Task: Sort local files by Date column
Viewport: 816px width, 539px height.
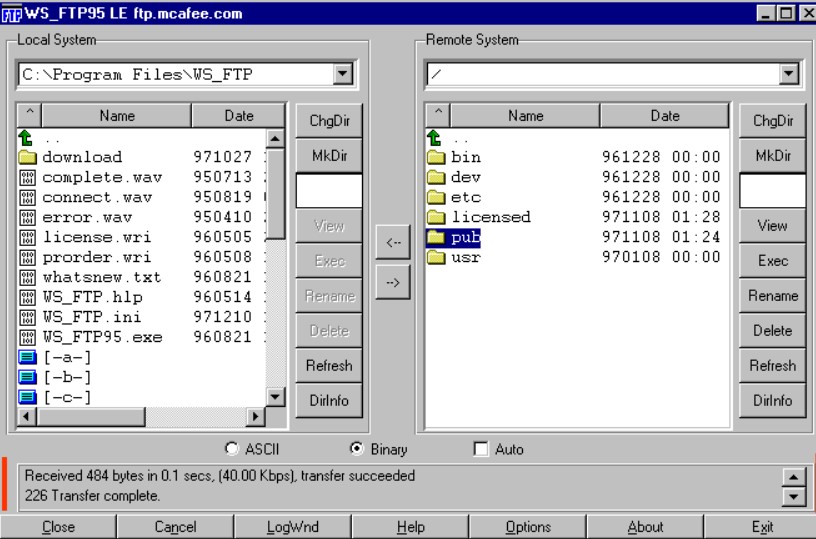Action: tap(239, 115)
